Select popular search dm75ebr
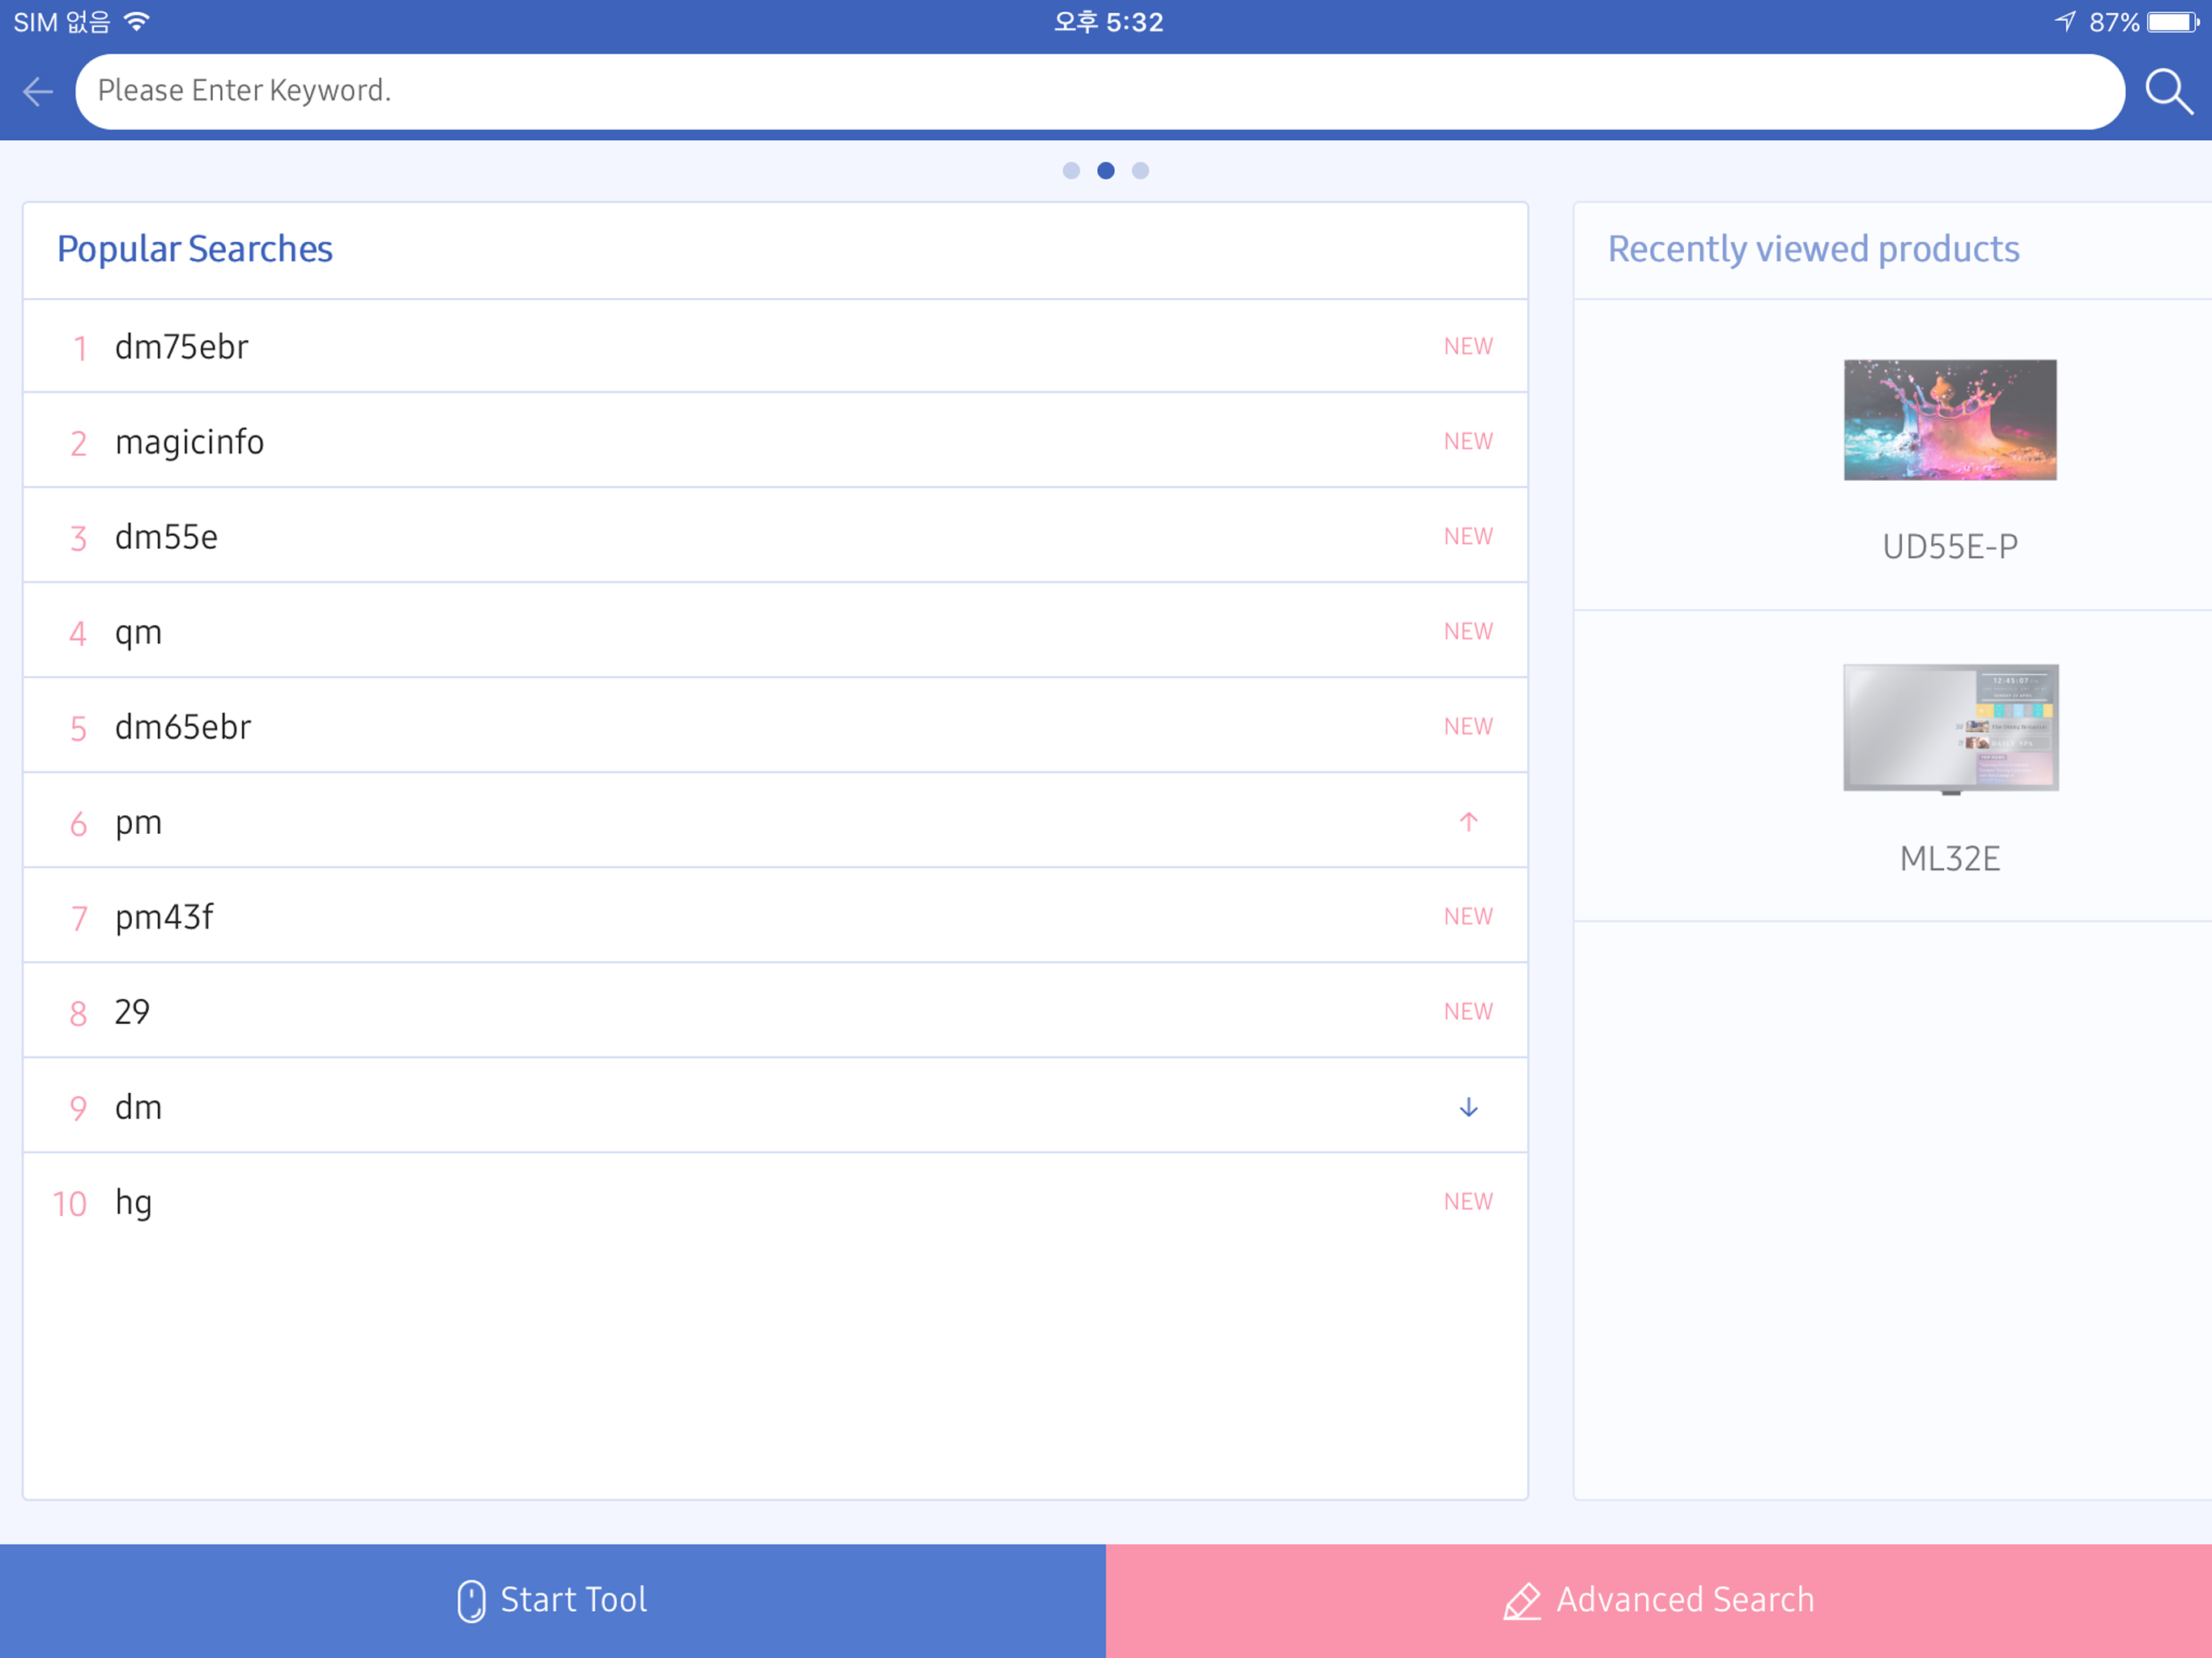The width and height of the screenshot is (2212, 1658). tap(182, 347)
